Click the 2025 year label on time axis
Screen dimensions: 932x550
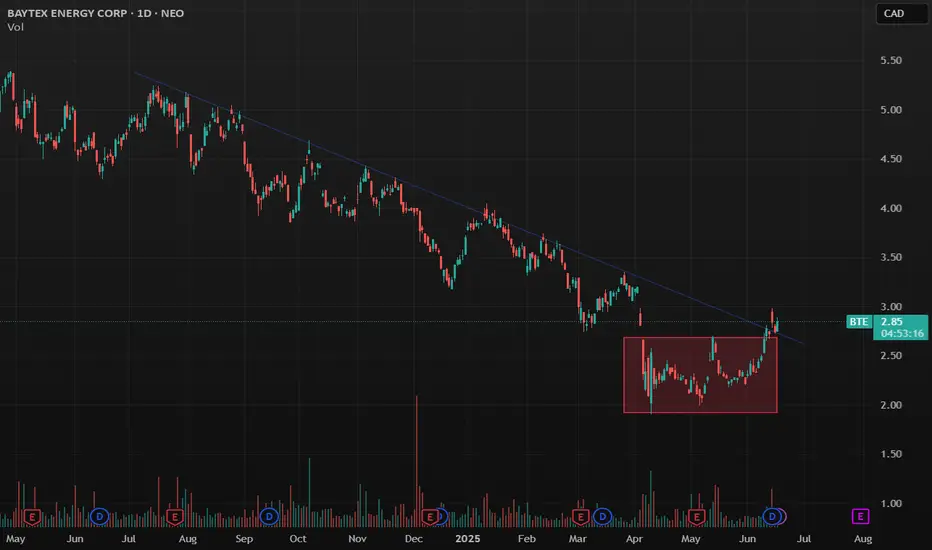point(467,539)
